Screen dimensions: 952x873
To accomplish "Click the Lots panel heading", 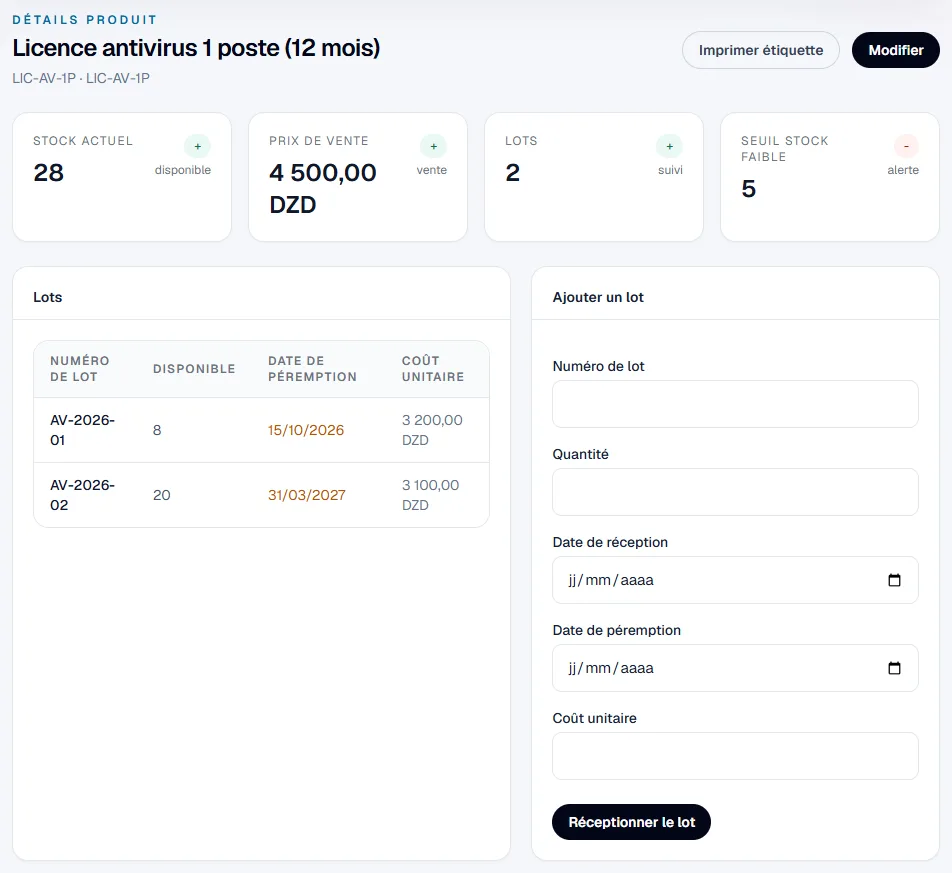I will click(47, 297).
